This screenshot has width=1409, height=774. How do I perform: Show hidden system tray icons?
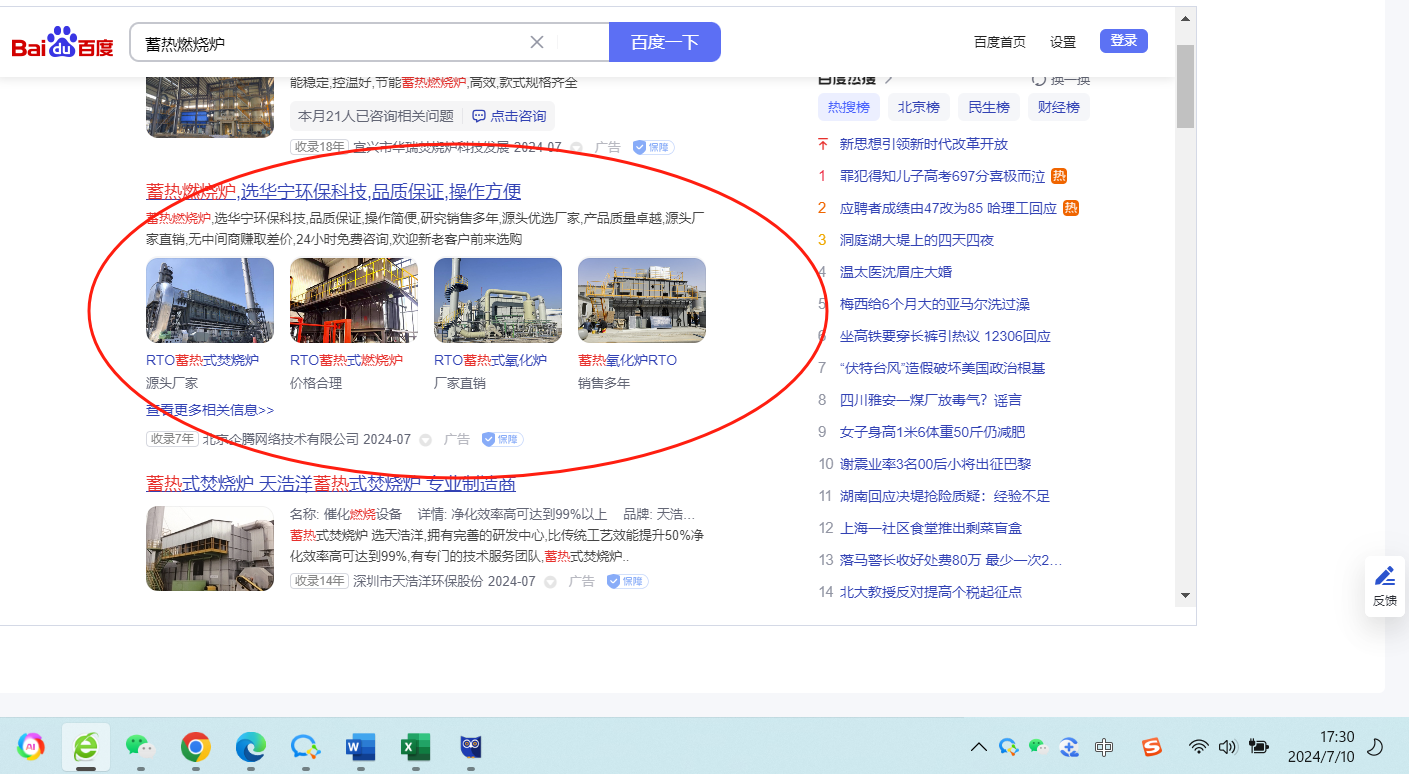point(979,747)
